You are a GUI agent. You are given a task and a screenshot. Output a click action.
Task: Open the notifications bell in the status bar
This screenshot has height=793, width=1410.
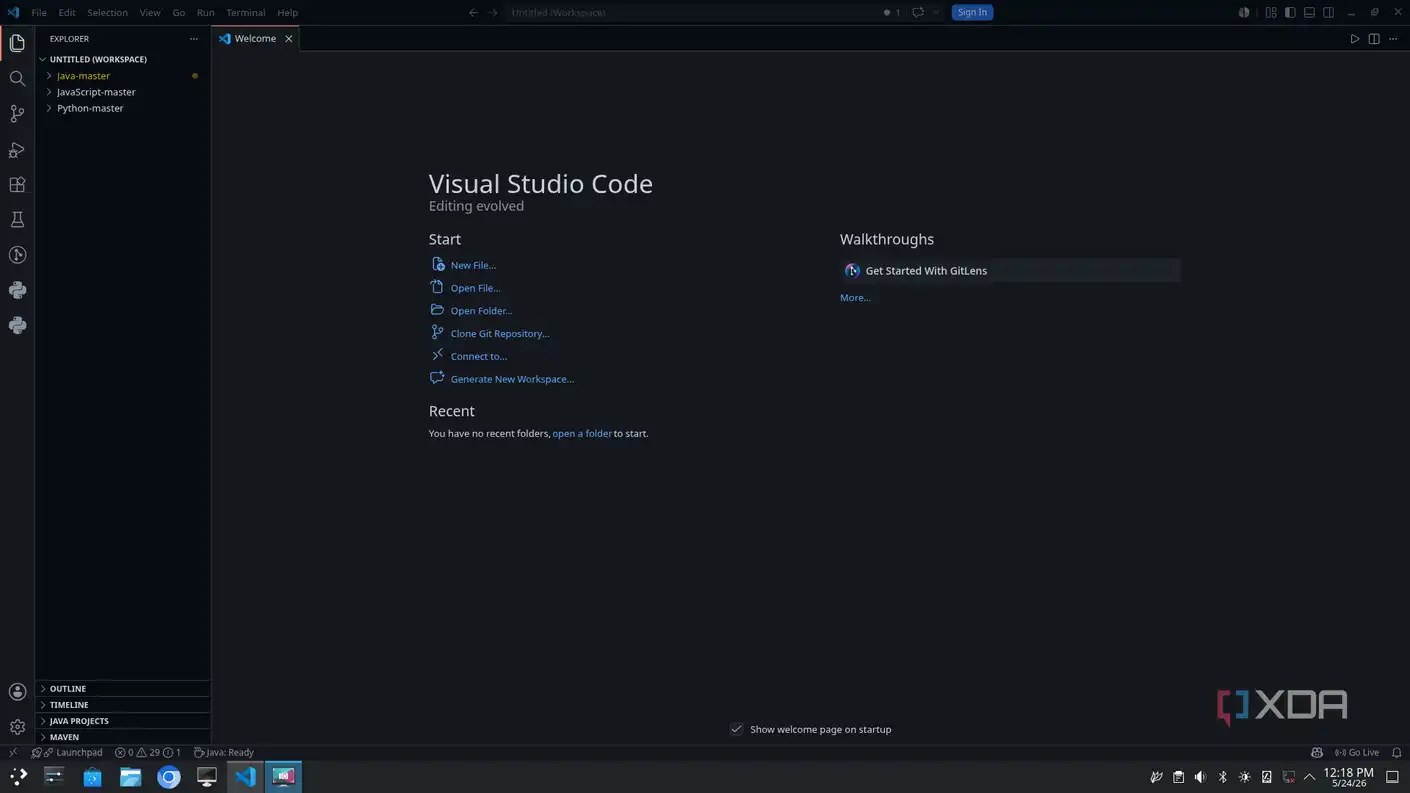coord(1397,752)
